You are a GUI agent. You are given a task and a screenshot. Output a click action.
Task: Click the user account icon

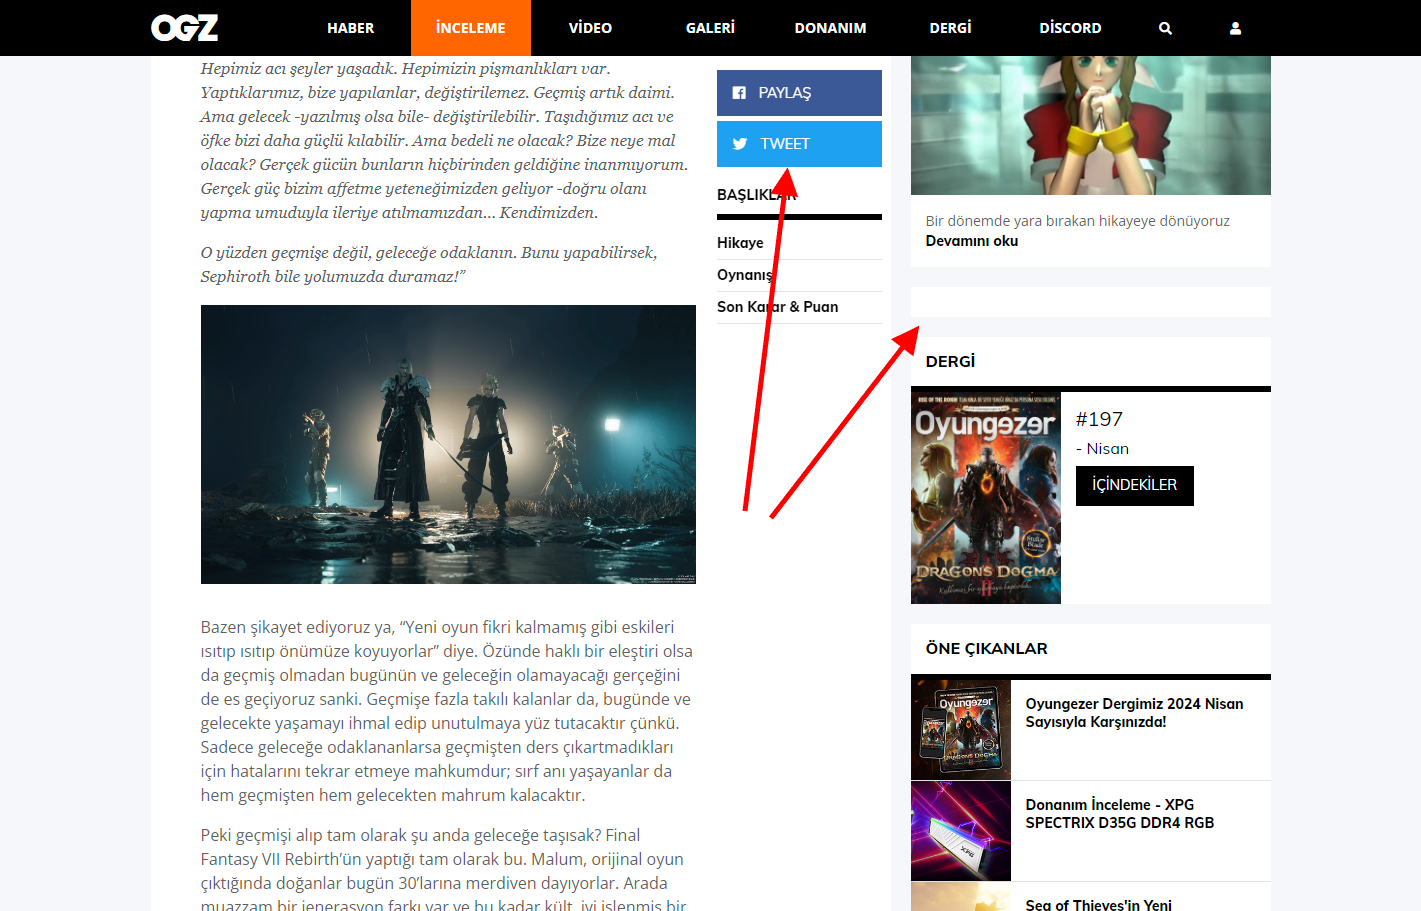click(x=1235, y=28)
